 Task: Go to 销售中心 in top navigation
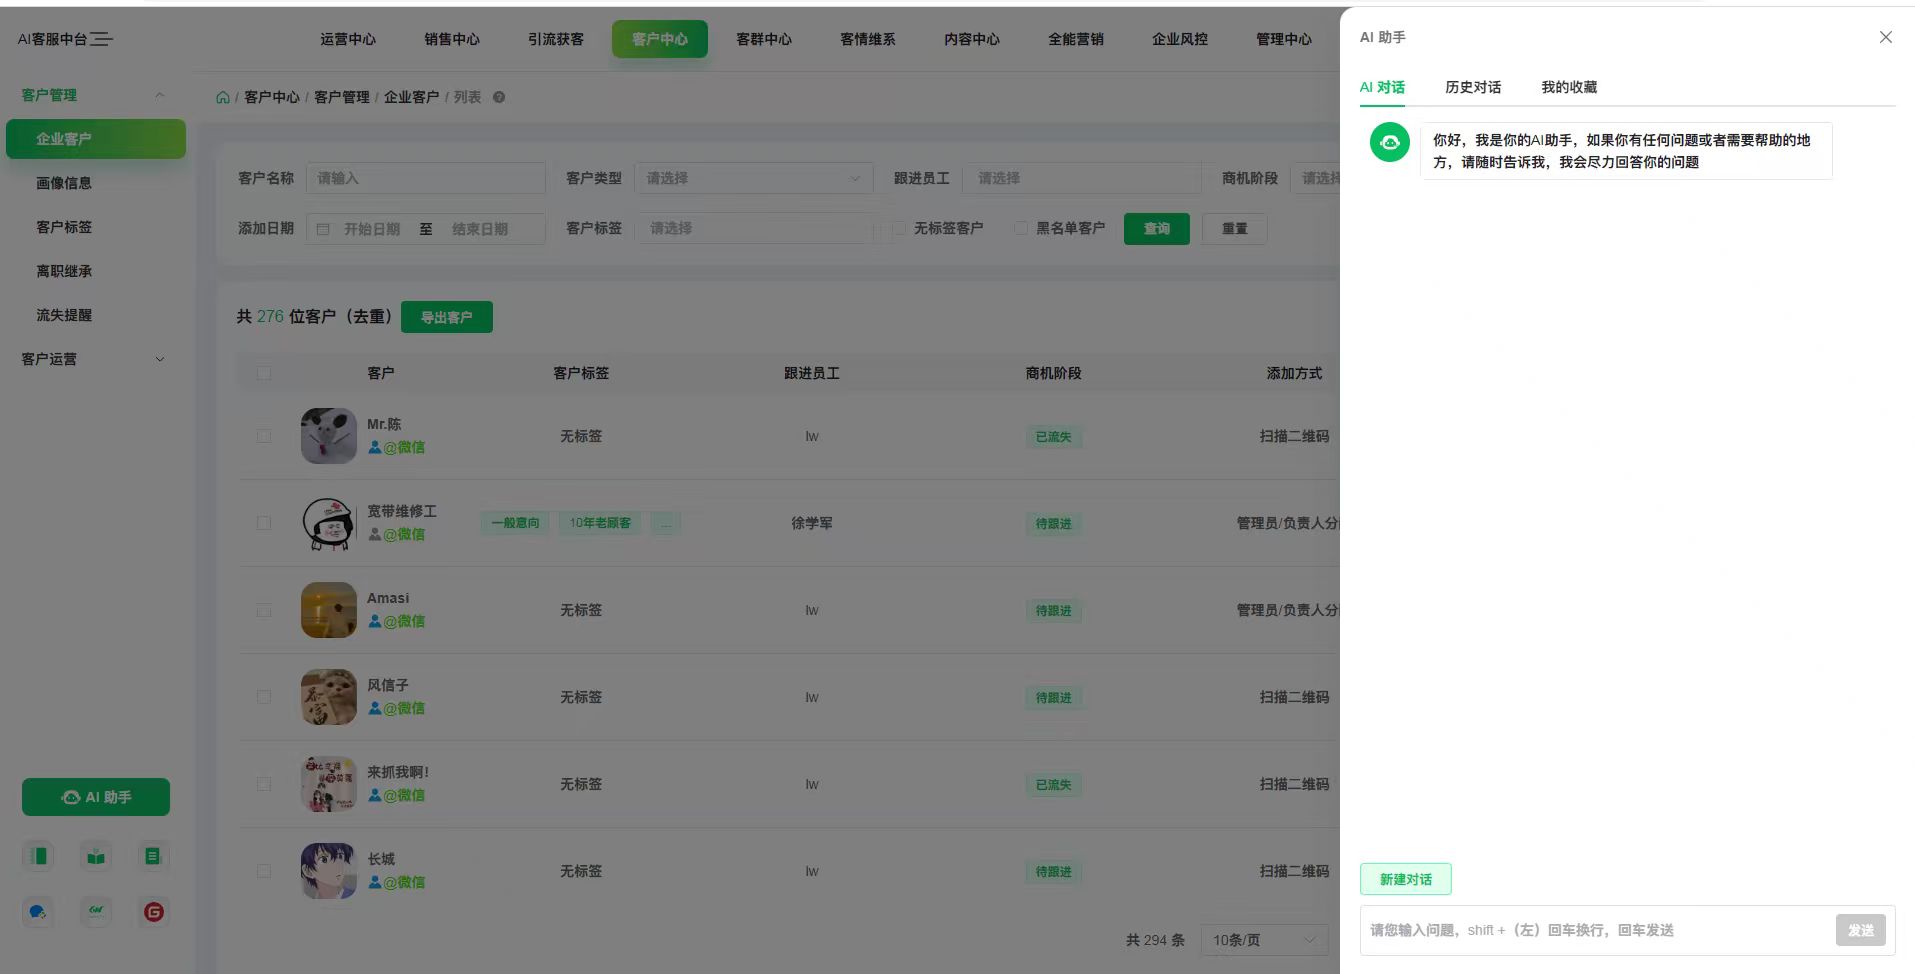[x=452, y=39]
